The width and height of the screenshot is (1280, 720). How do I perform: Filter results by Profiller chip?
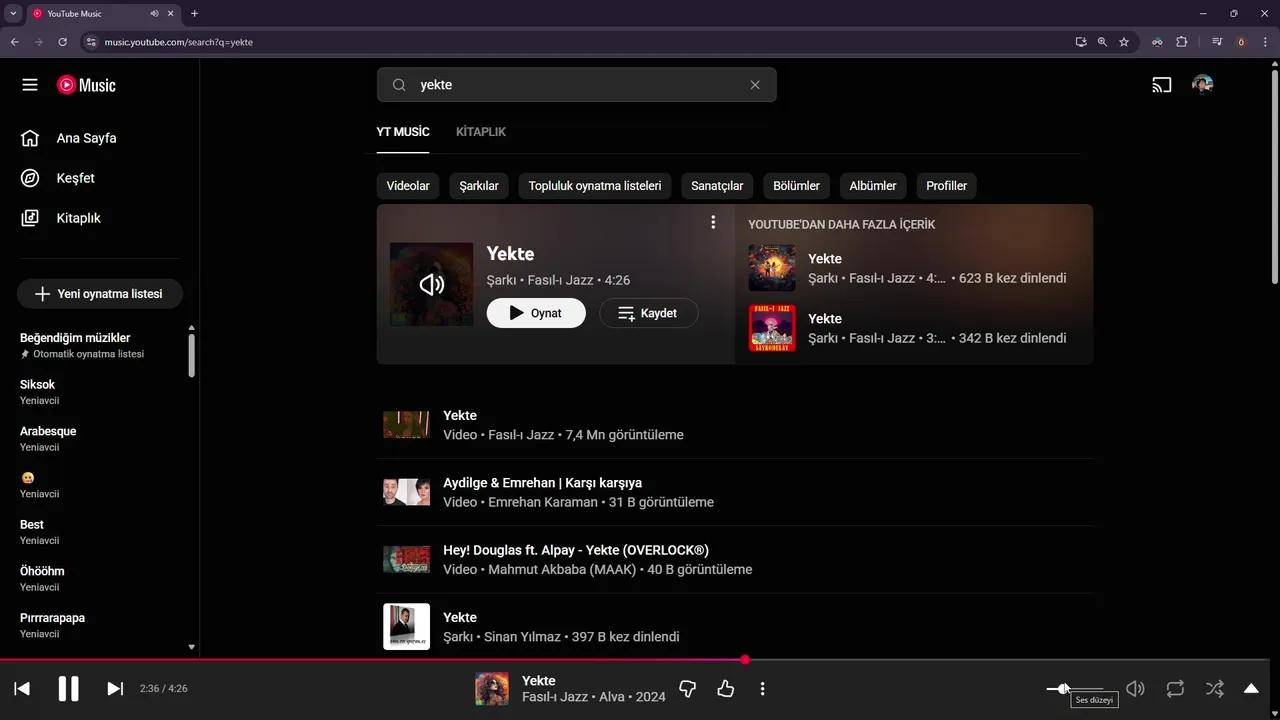tap(946, 186)
